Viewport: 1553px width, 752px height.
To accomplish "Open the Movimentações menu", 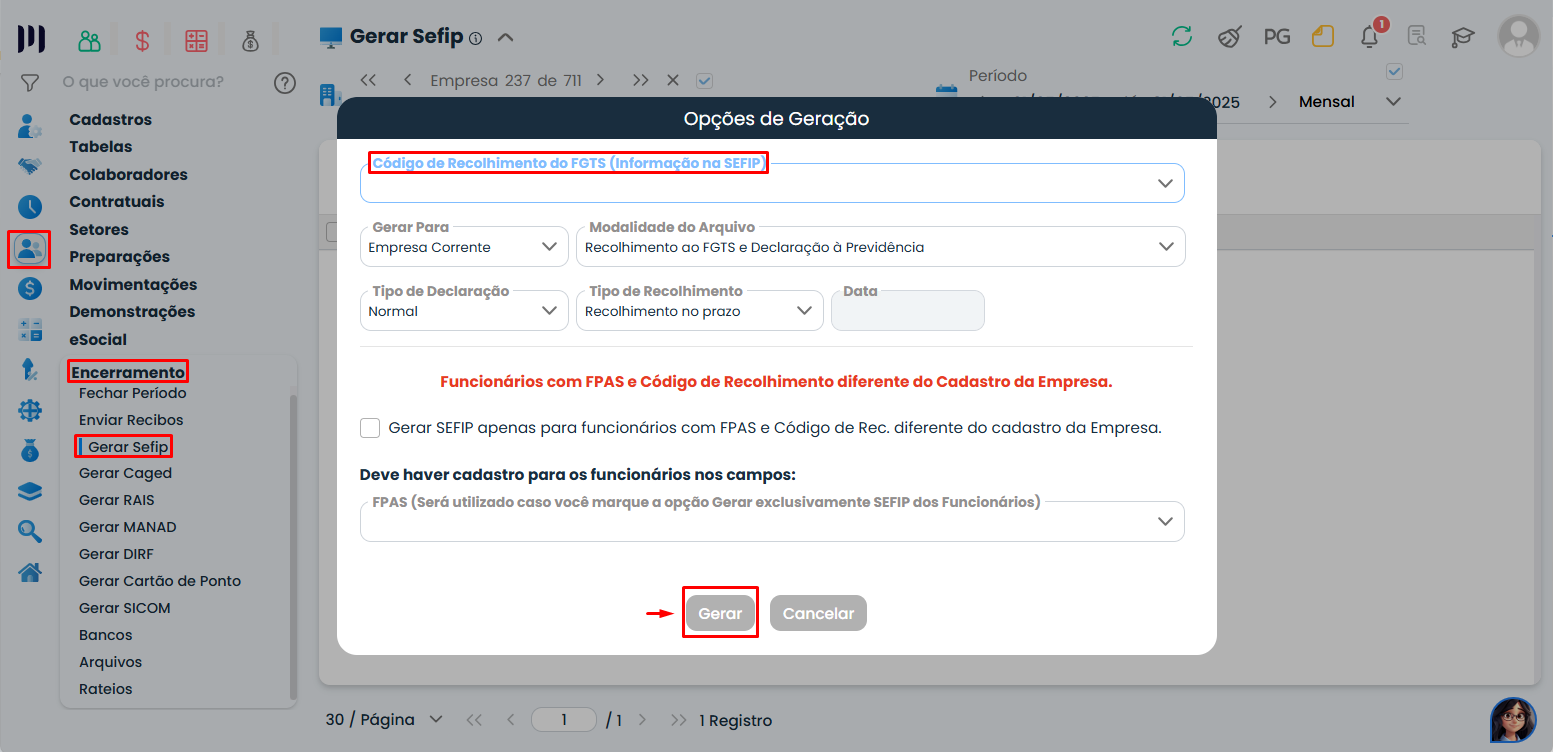I will click(133, 285).
